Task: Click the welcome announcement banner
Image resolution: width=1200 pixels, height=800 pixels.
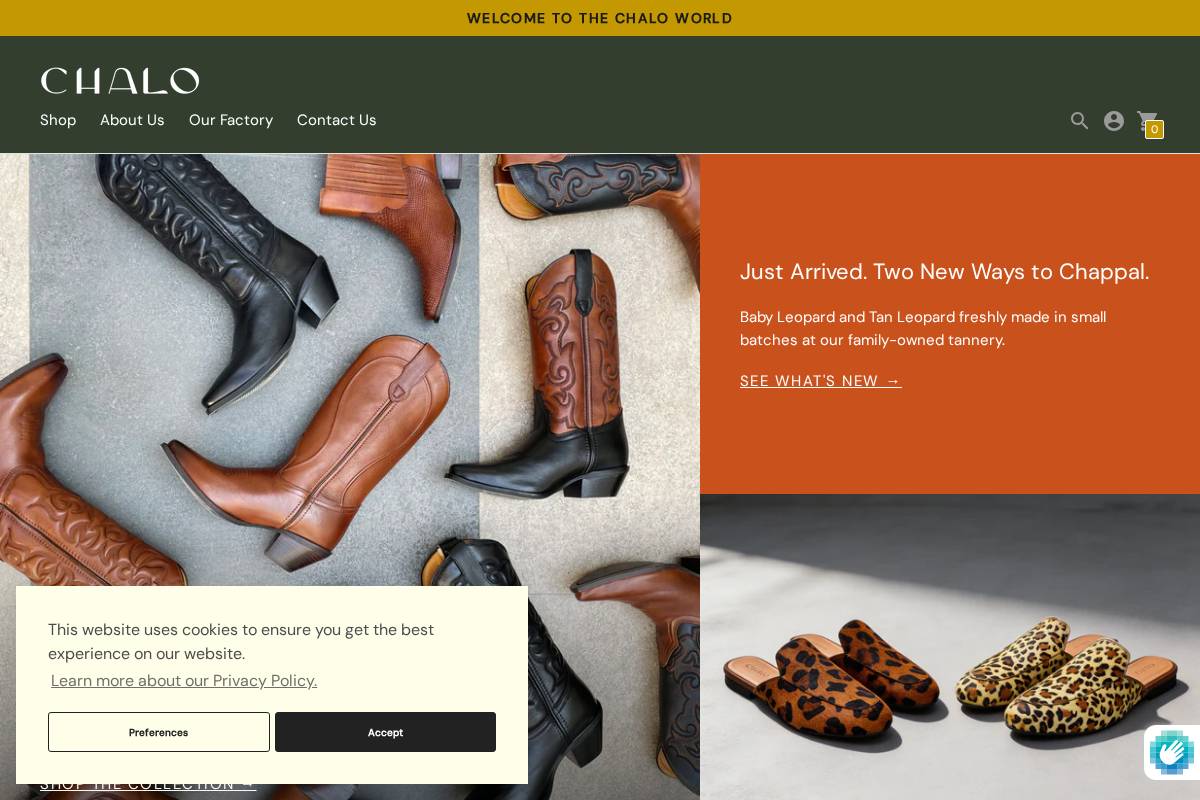Action: pyautogui.click(x=600, y=18)
